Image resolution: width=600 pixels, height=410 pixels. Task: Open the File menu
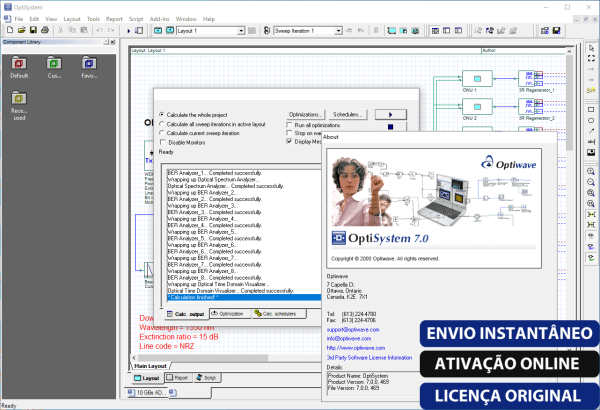[19, 19]
